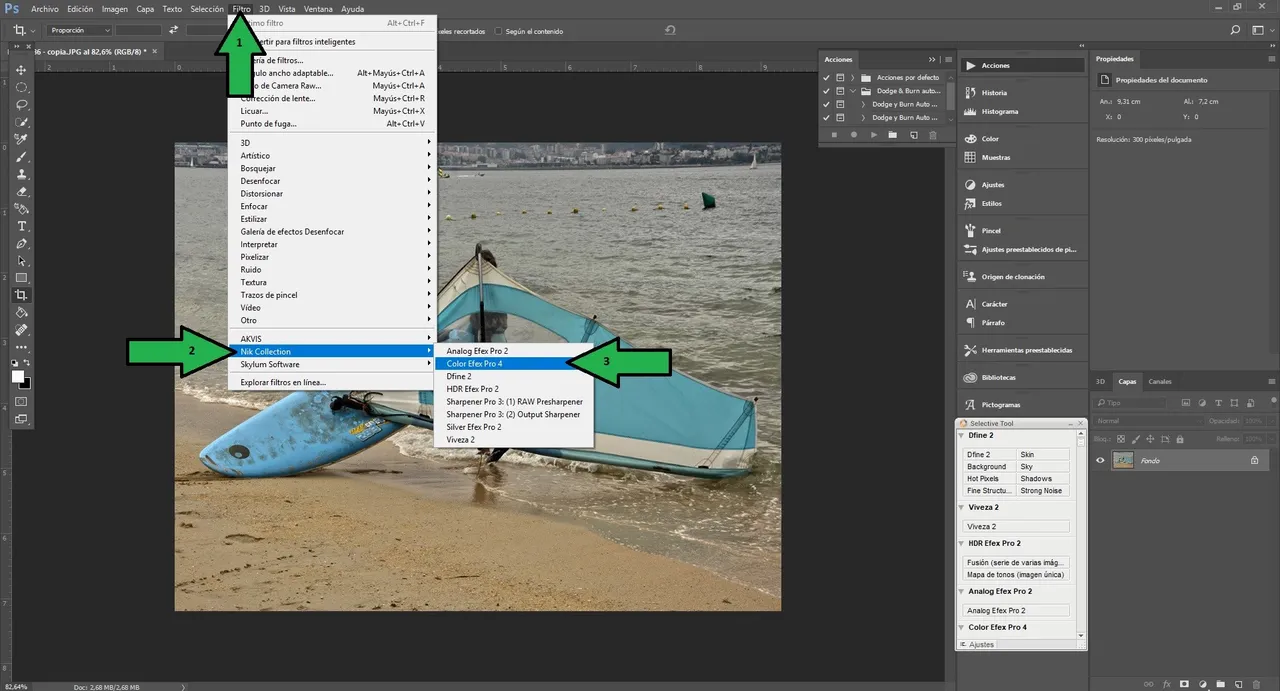Switch to the Canales tab
The image size is (1280, 691).
pos(1160,382)
